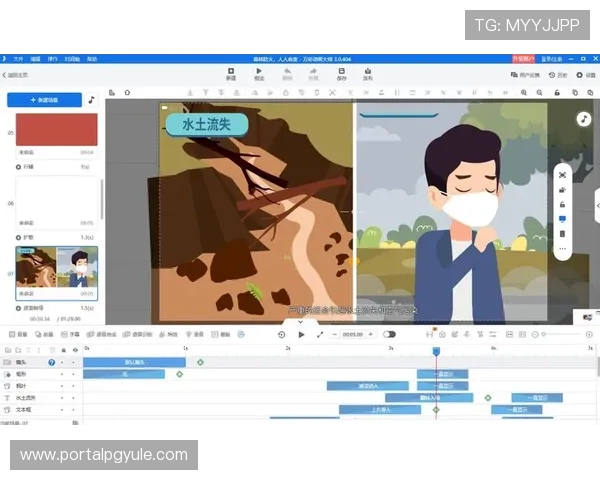Image resolution: width=600 pixels, height=480 pixels.
Task: Open the background music note icon
Action: point(92,100)
